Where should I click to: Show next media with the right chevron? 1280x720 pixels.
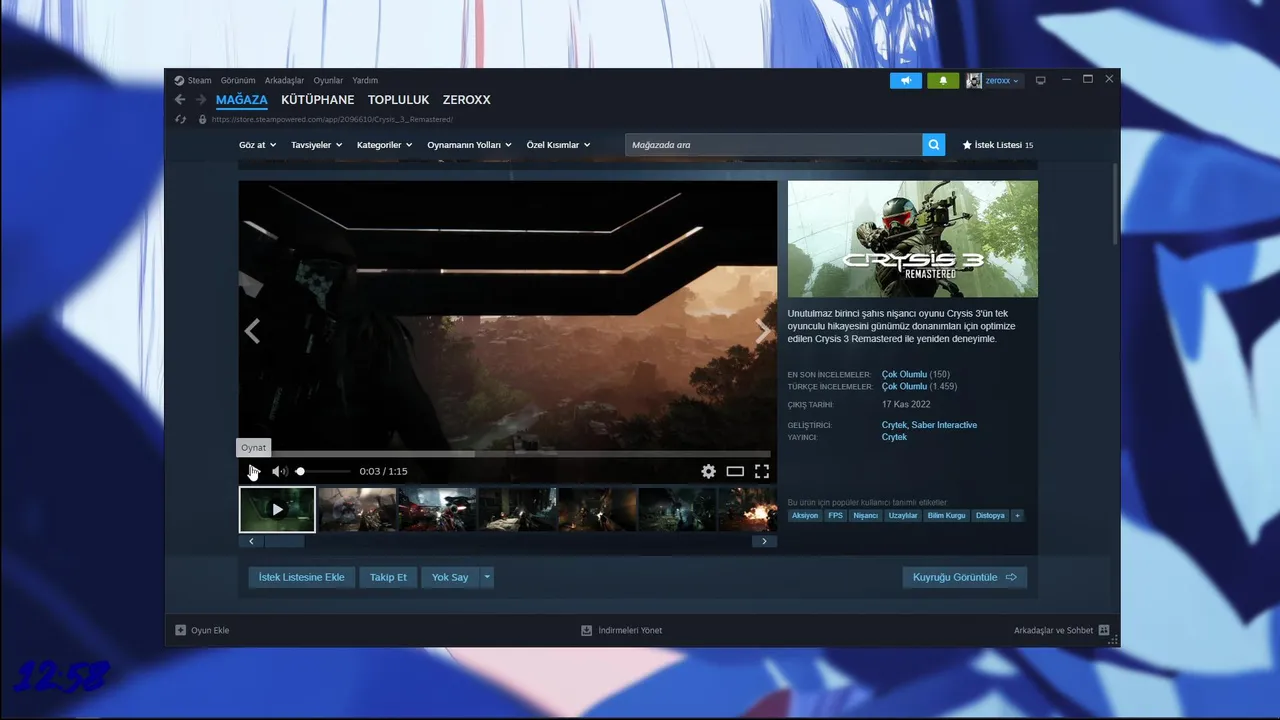(764, 331)
